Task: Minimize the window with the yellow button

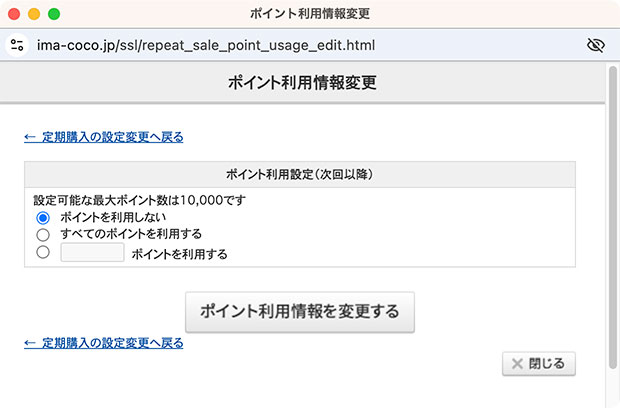Action: click(34, 14)
